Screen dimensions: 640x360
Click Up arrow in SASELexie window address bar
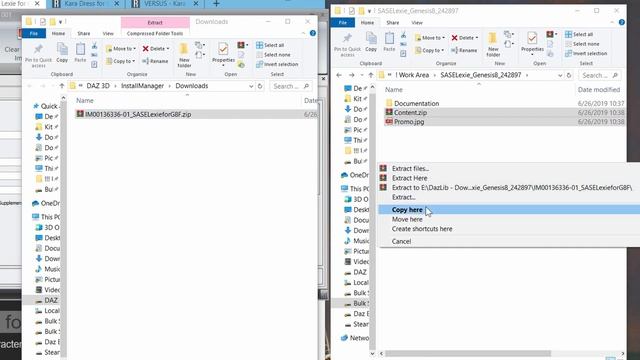pyautogui.click(x=371, y=76)
